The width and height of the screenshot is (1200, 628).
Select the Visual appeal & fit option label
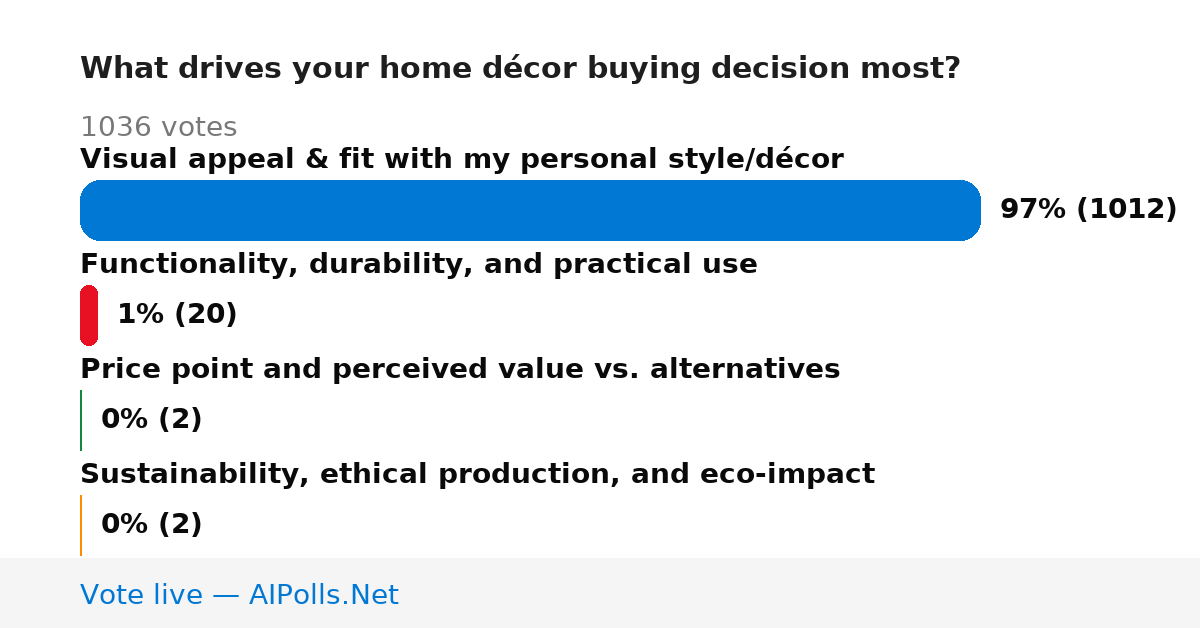click(x=462, y=159)
